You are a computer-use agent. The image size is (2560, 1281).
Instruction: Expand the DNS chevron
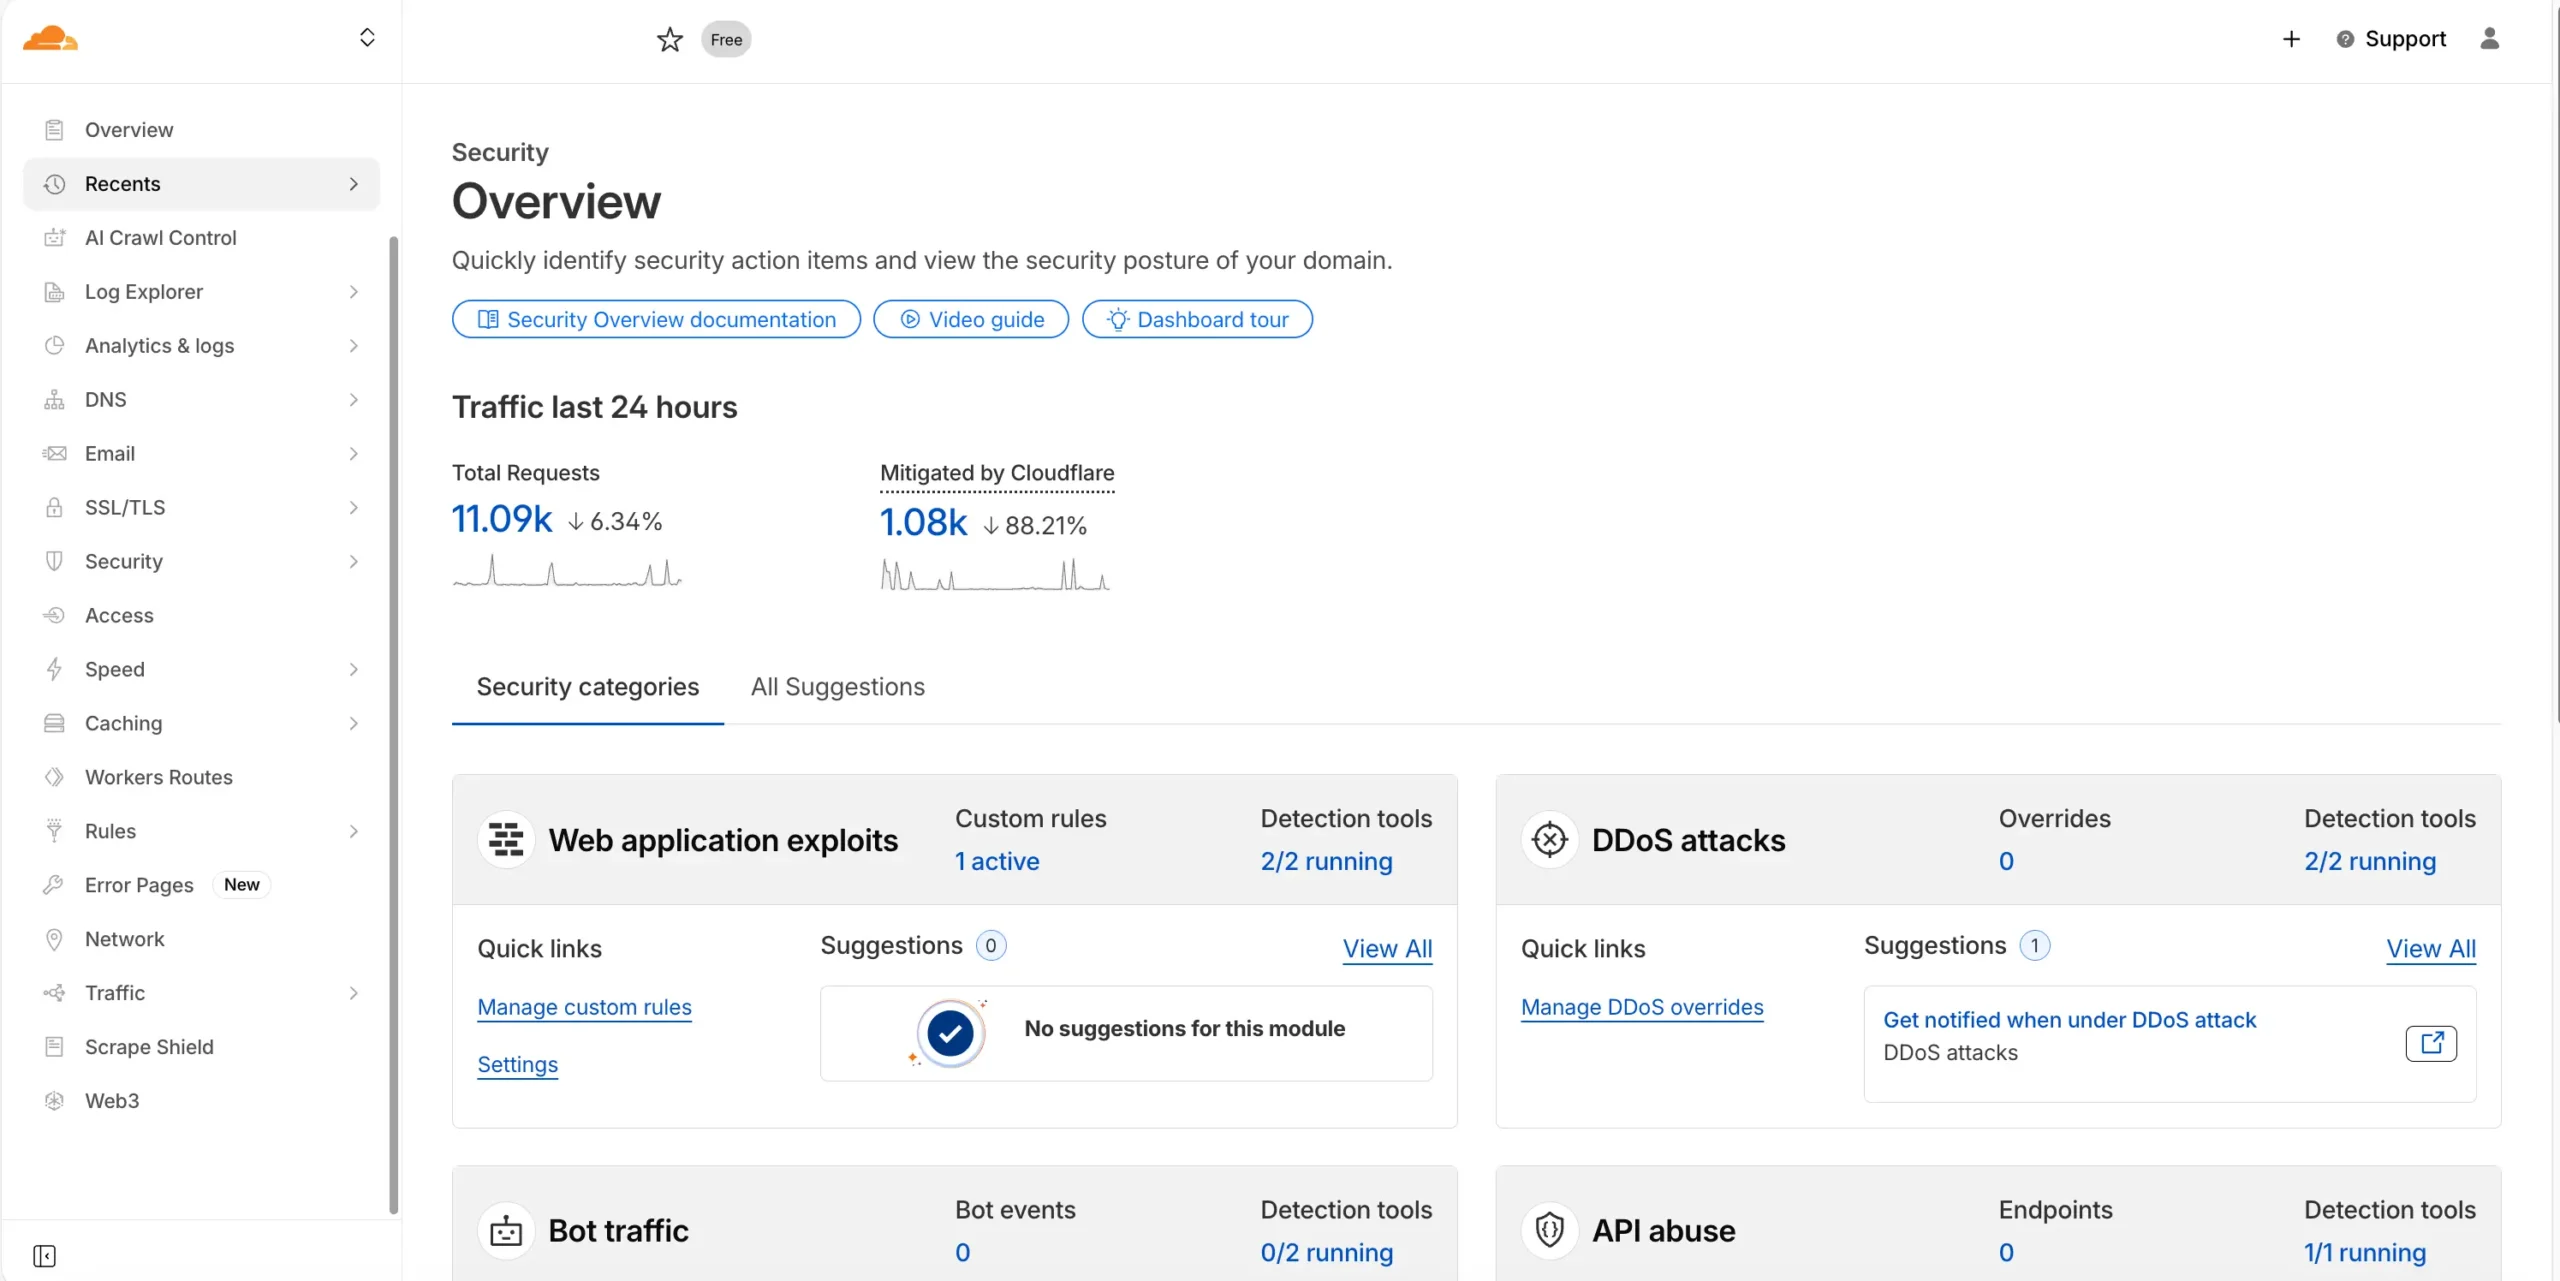coord(353,400)
